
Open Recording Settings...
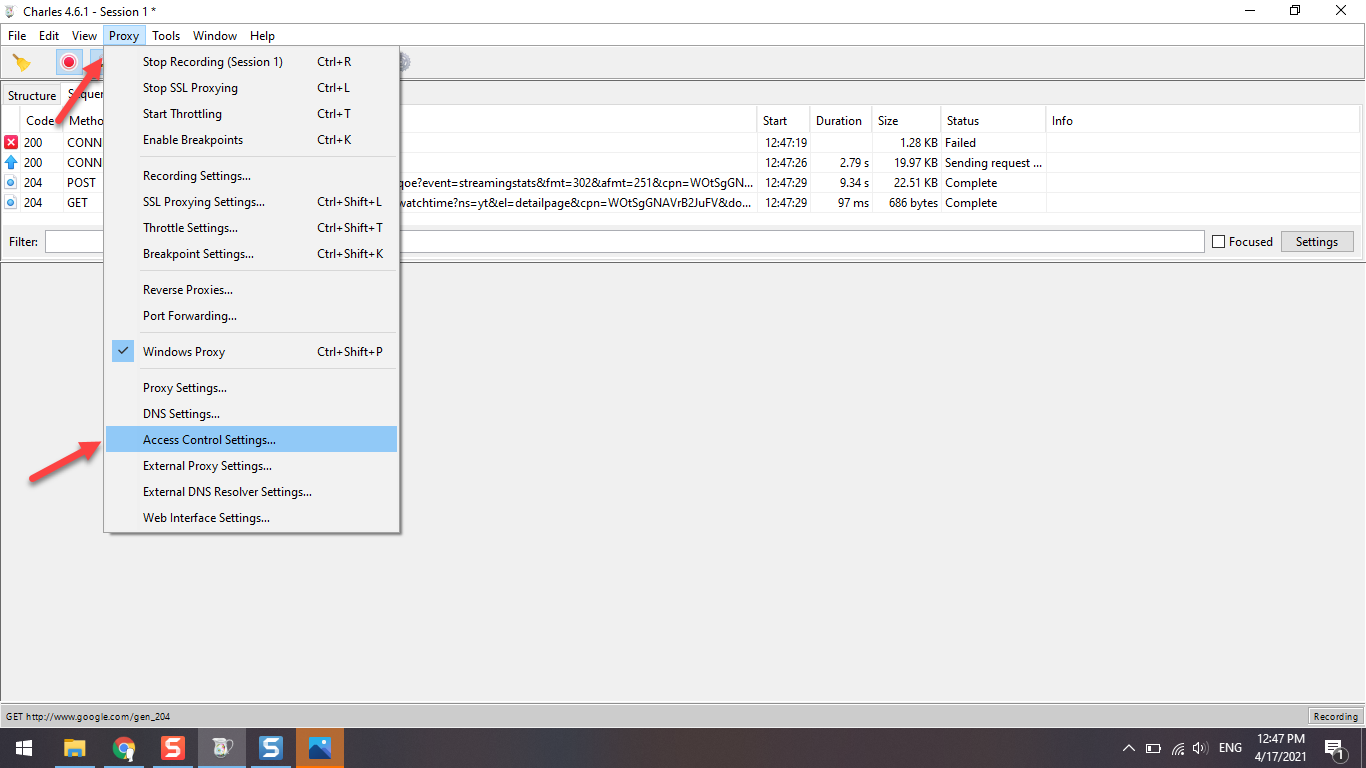click(x=251, y=176)
